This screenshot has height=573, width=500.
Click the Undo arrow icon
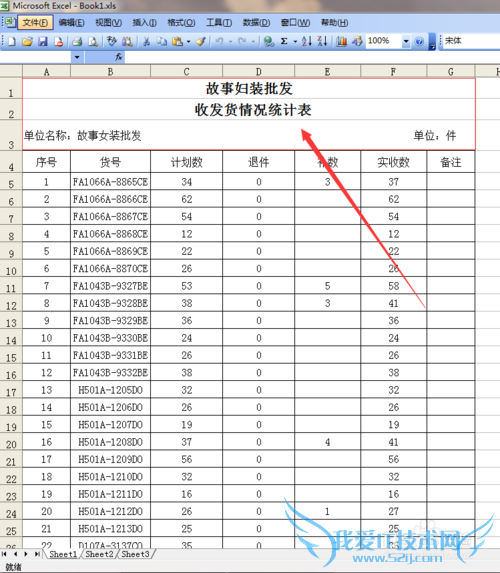(219, 41)
